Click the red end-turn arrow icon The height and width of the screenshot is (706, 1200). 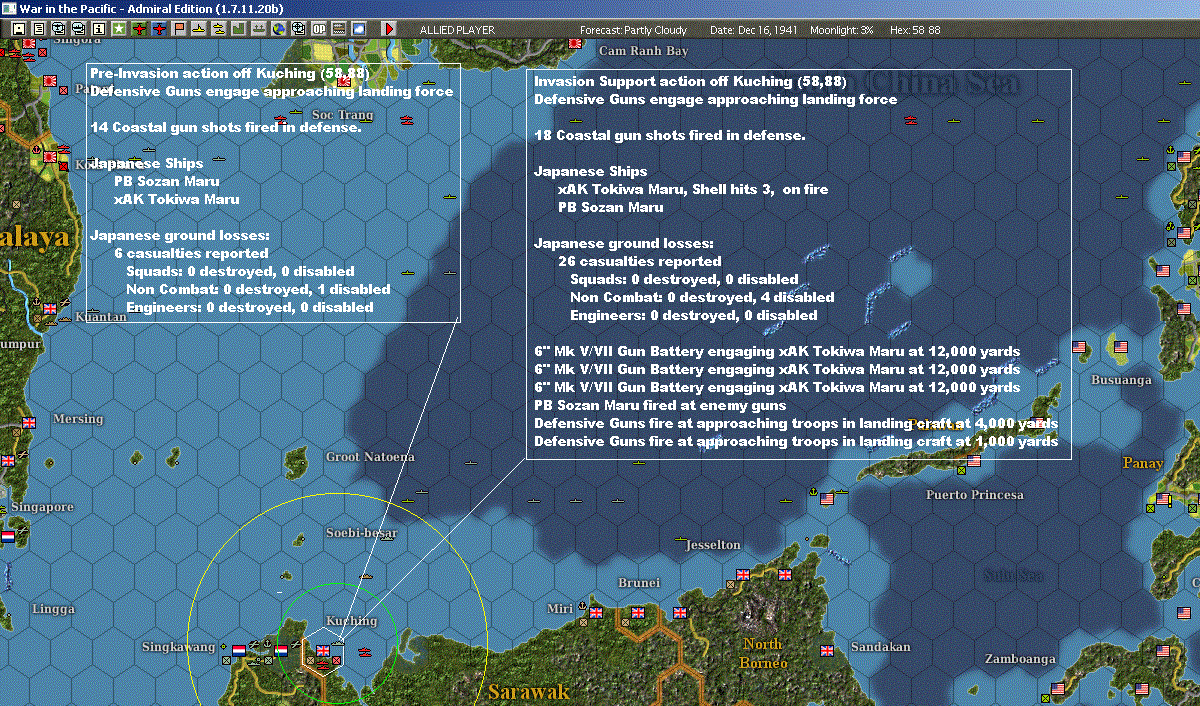389,30
